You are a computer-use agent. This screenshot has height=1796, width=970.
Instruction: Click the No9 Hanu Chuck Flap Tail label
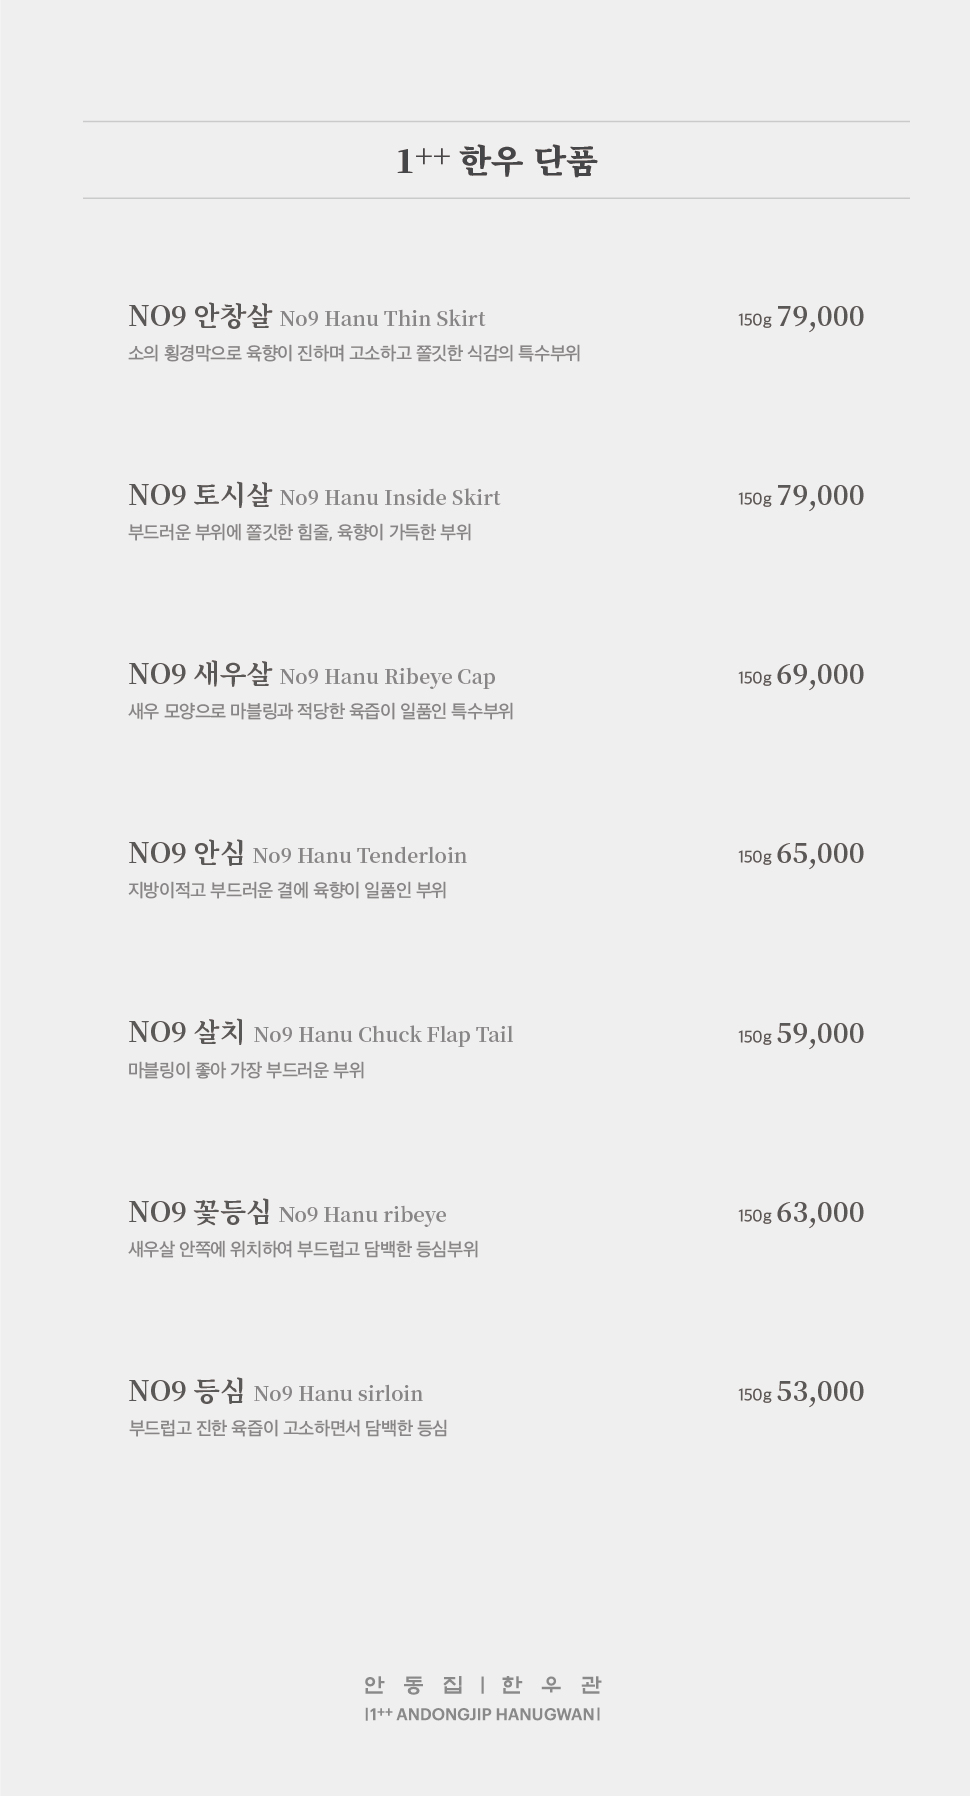(x=383, y=1034)
